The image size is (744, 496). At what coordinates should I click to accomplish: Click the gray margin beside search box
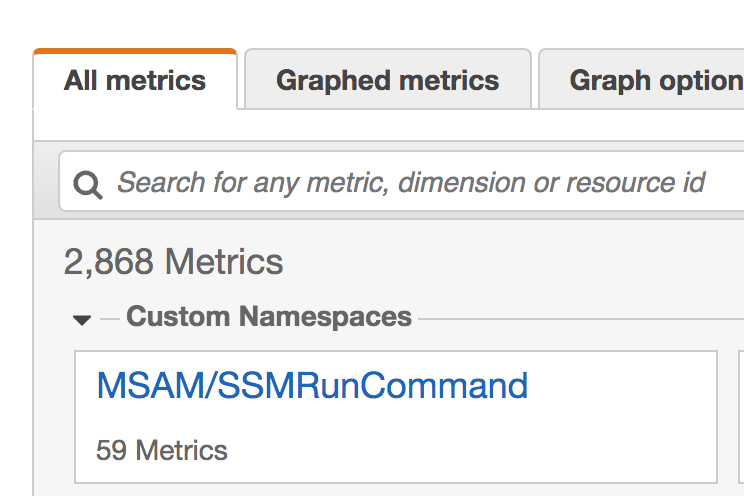(x=46, y=181)
